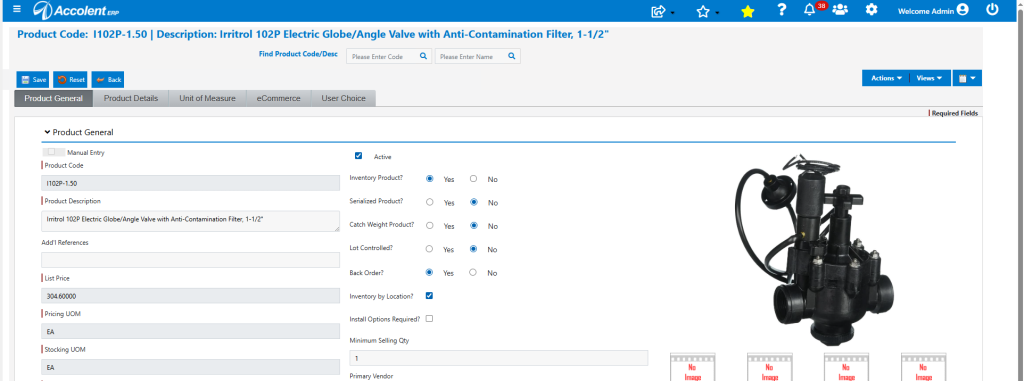
Task: Open the users group icon
Action: click(840, 10)
